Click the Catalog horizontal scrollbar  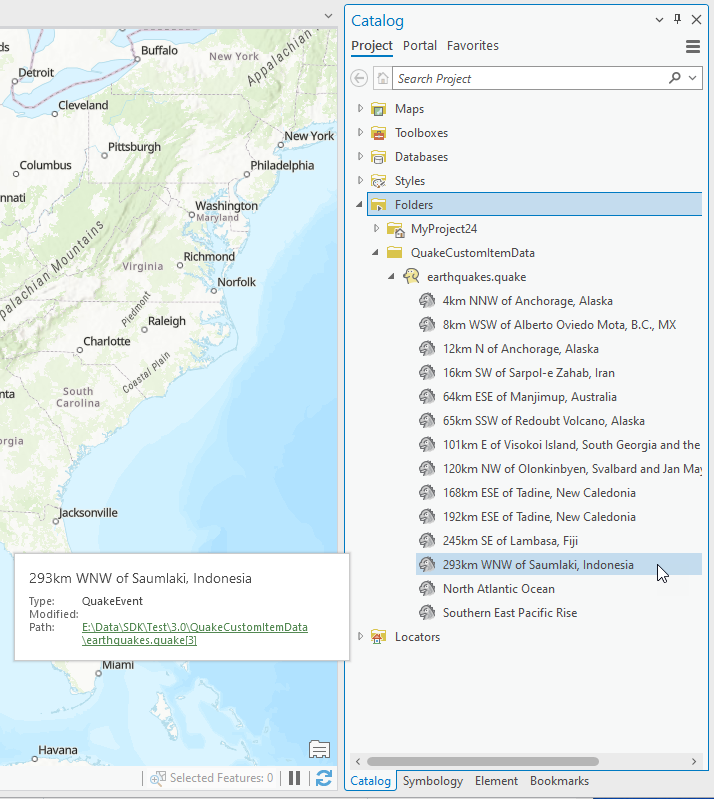click(520, 761)
